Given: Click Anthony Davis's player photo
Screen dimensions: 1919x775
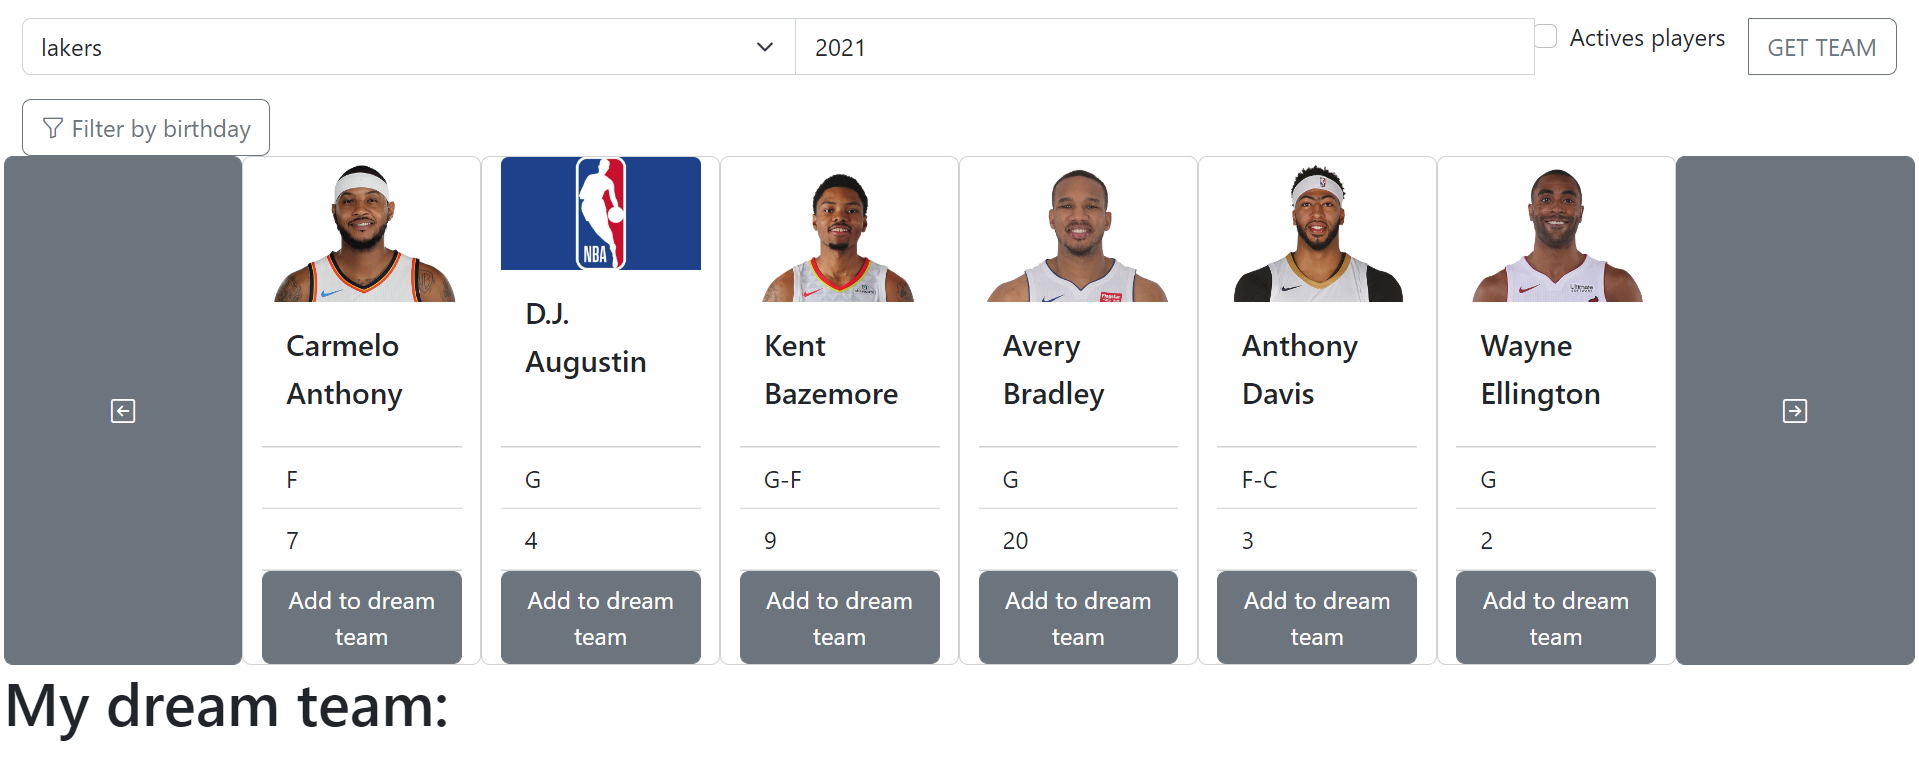Looking at the screenshot, I should click(x=1316, y=230).
